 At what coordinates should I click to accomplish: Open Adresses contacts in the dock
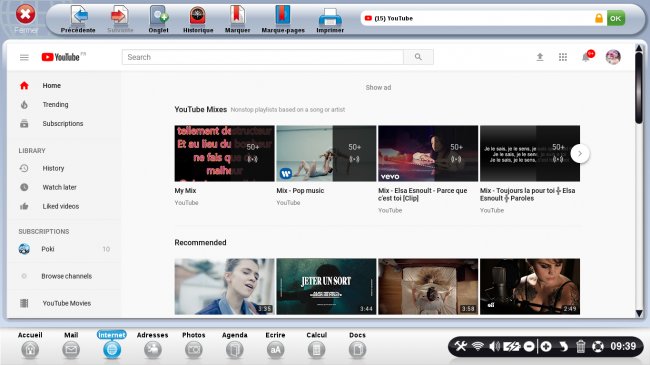[x=153, y=345]
